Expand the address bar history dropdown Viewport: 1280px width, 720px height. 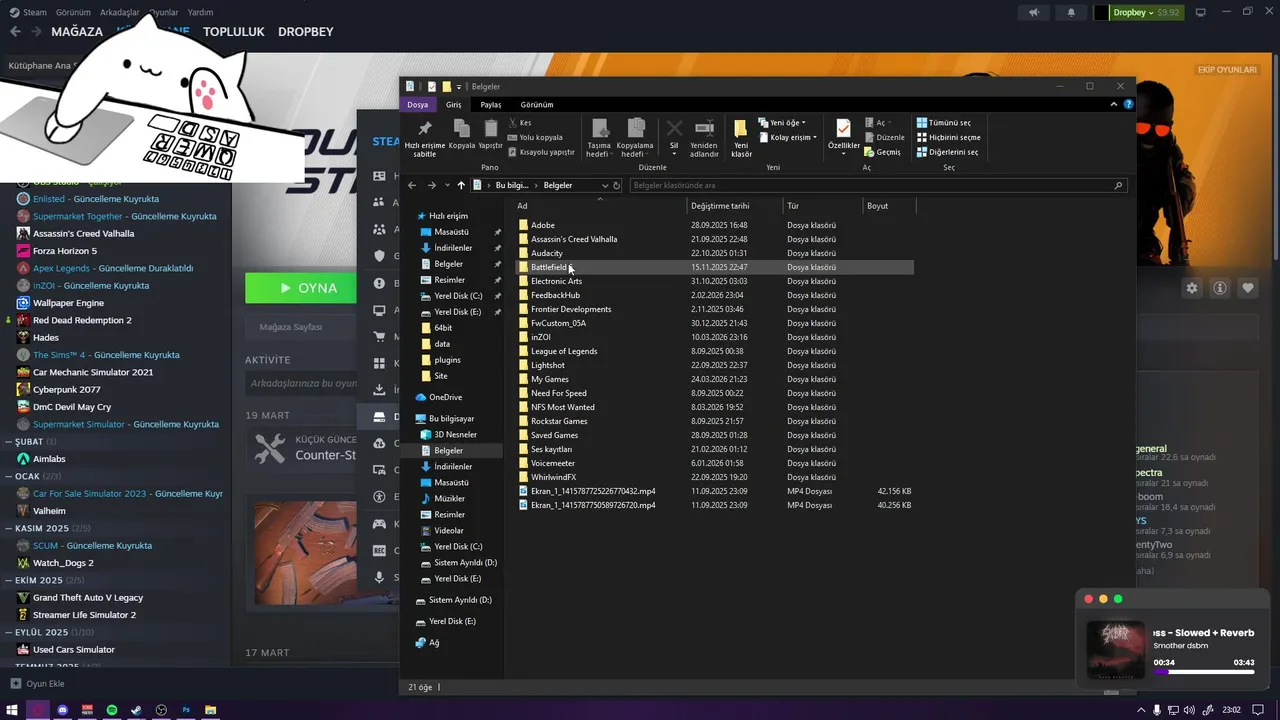click(x=604, y=185)
